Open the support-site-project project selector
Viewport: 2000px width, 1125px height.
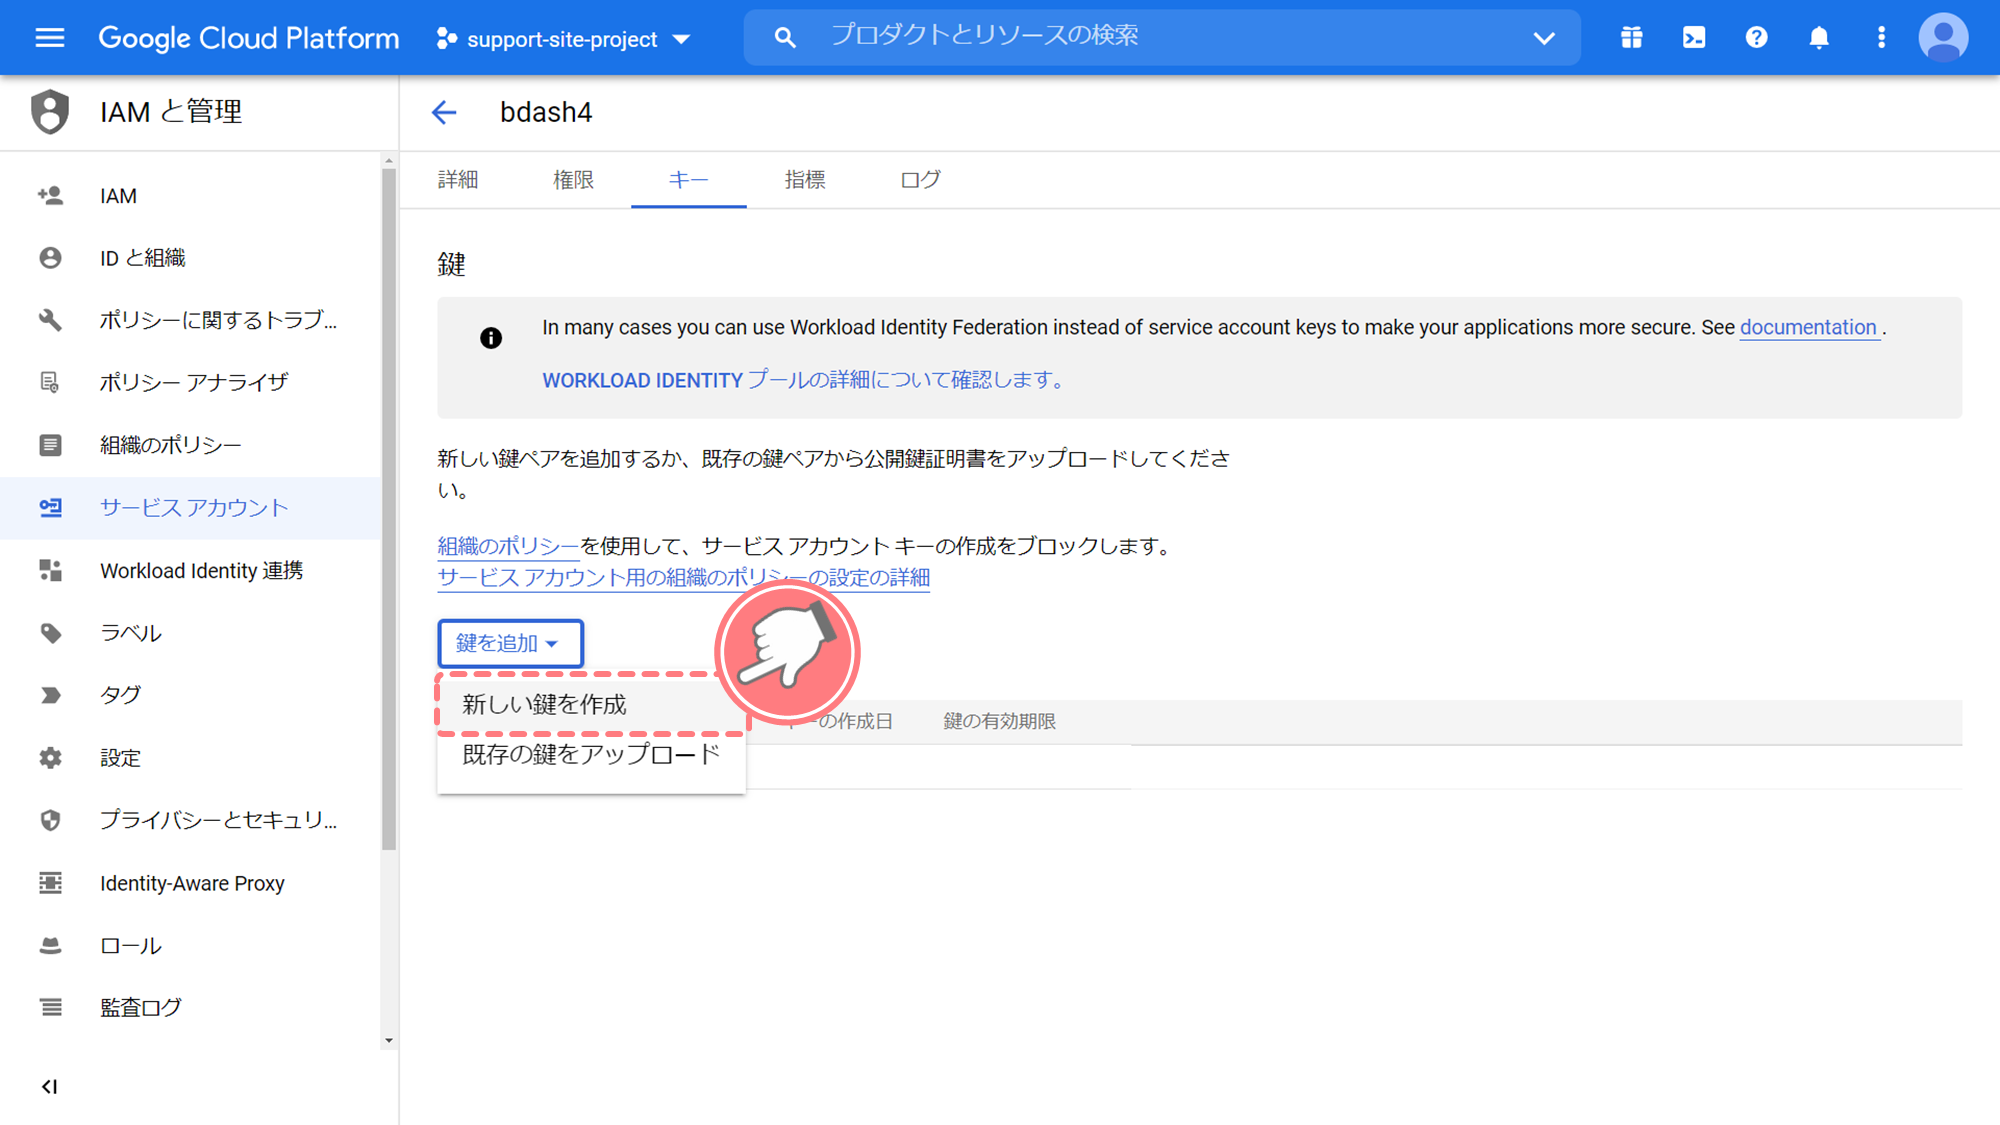tap(564, 39)
